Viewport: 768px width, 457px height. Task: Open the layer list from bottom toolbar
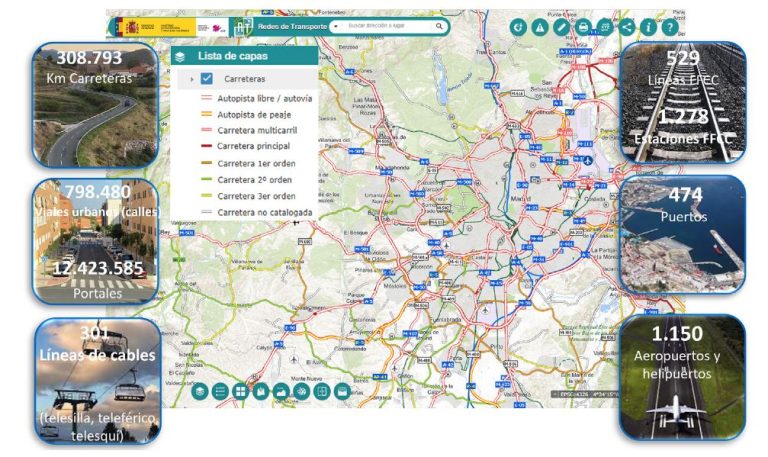200,391
